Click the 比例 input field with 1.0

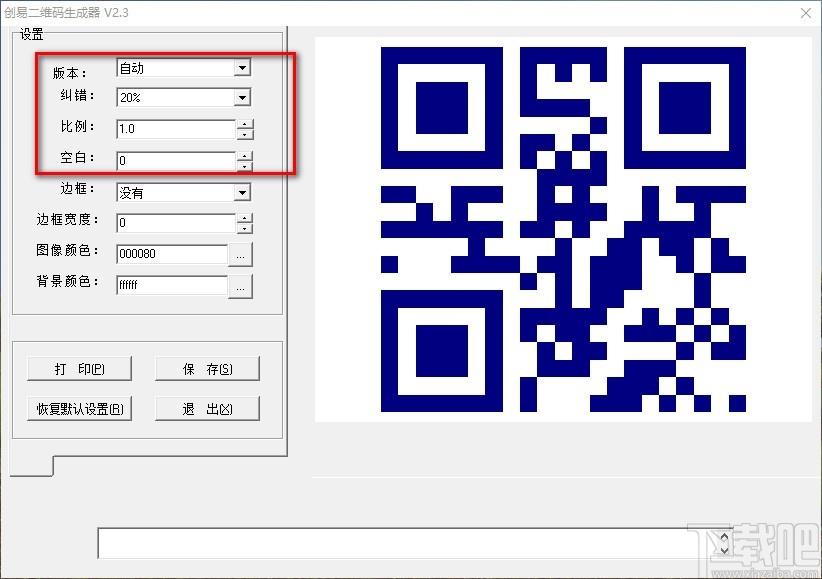176,128
